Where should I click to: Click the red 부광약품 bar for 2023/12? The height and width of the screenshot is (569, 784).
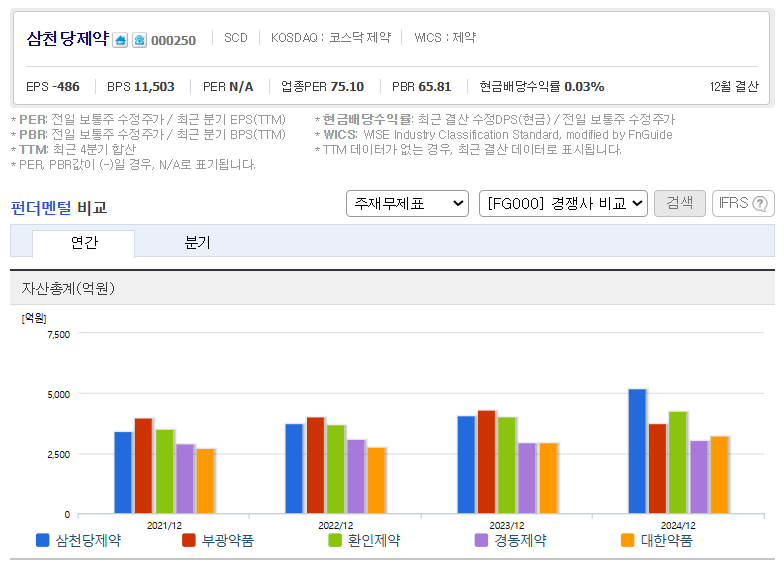pyautogui.click(x=486, y=462)
